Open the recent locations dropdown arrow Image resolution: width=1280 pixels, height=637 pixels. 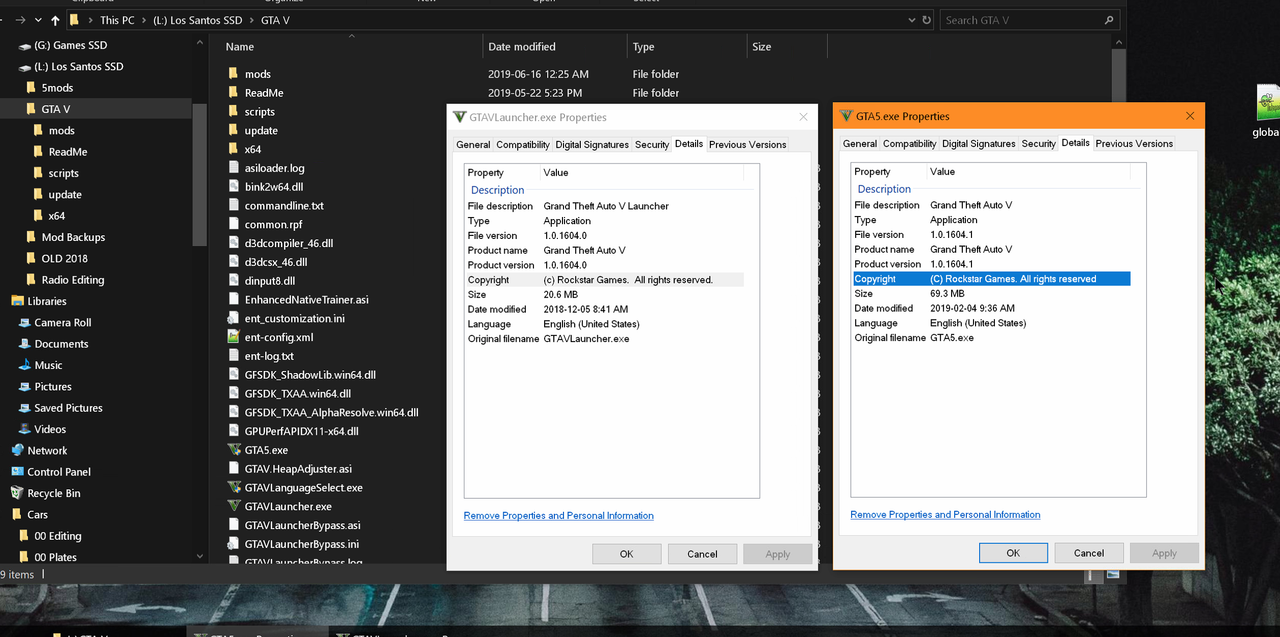coord(38,20)
